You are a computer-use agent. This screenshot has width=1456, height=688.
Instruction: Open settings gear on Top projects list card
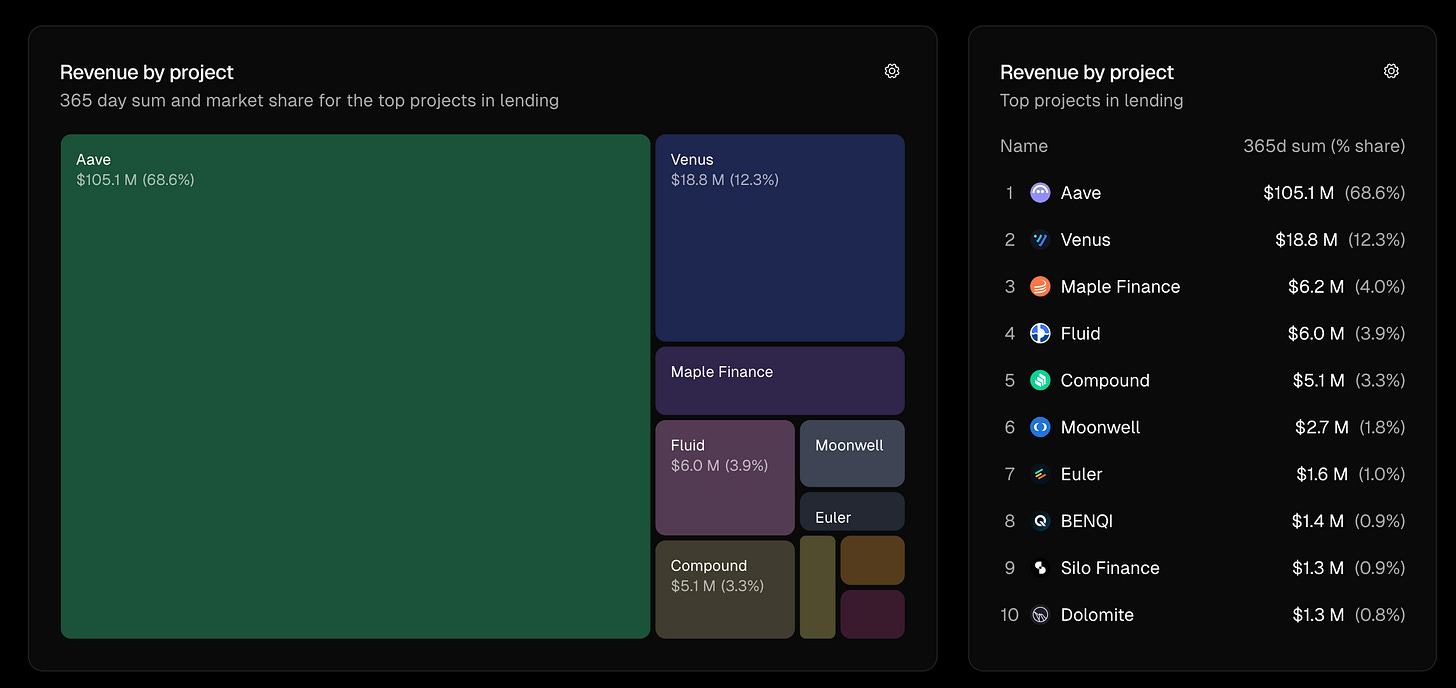pos(1391,71)
